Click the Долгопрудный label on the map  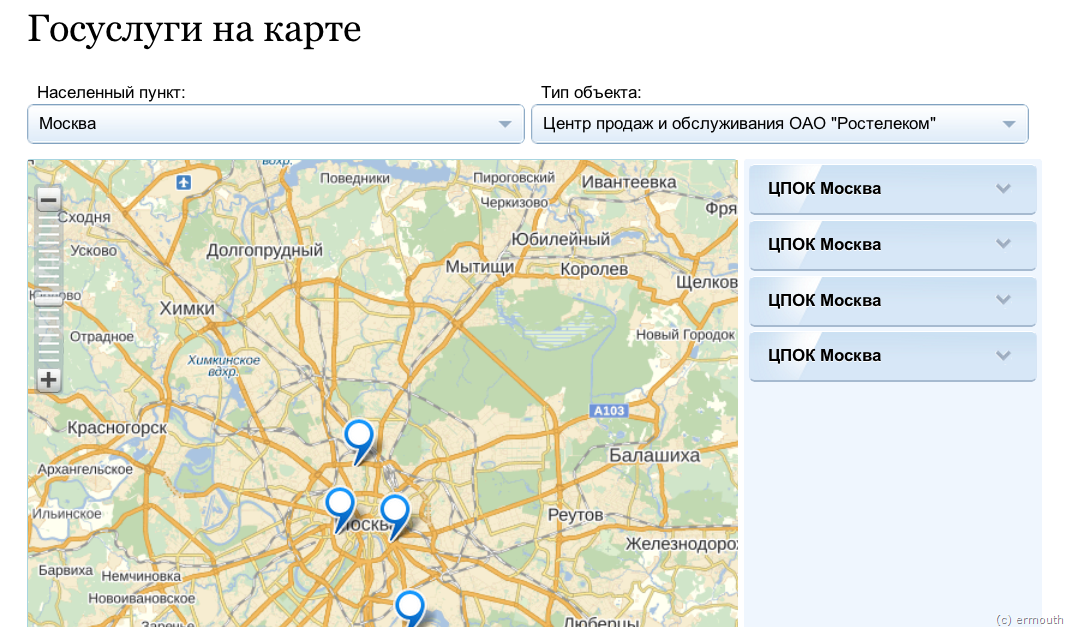[264, 250]
